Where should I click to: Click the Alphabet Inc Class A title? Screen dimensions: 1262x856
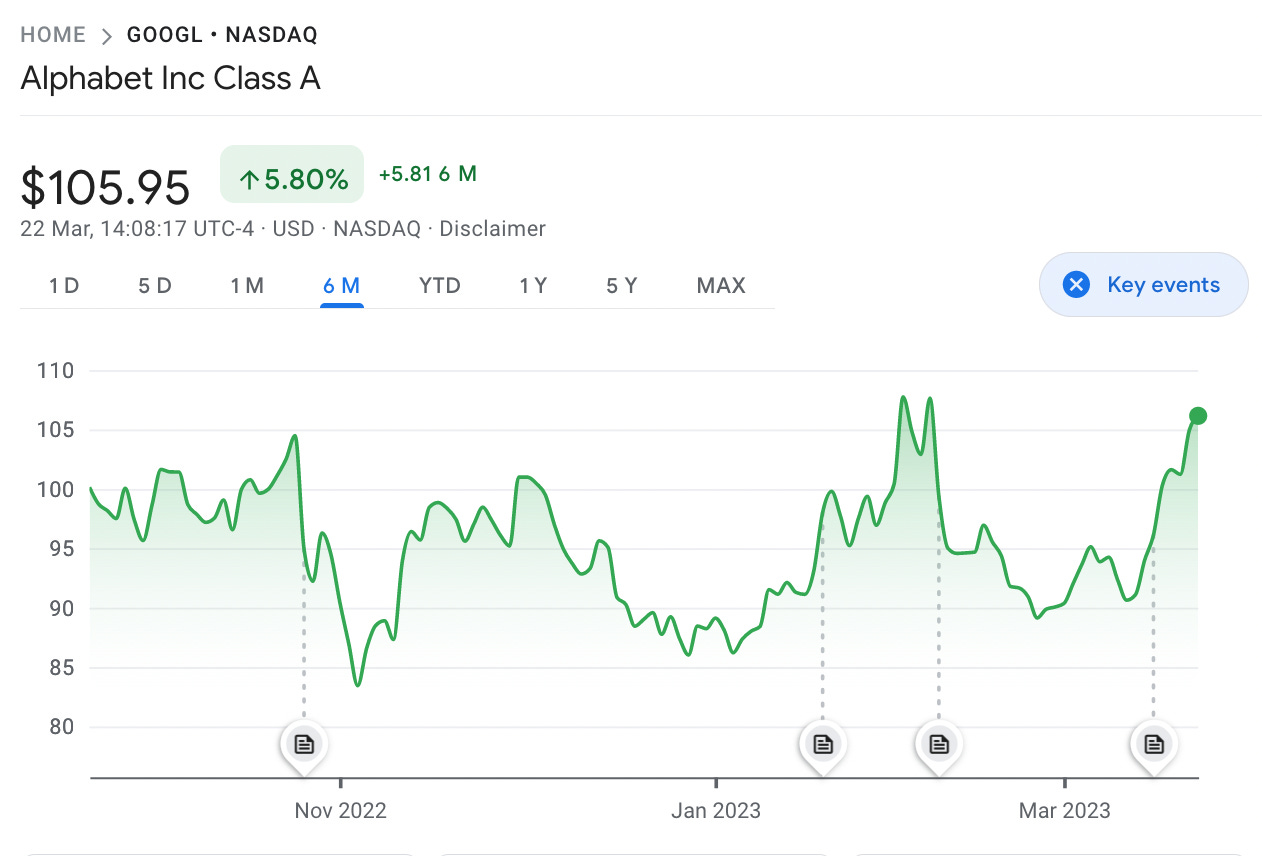click(171, 78)
